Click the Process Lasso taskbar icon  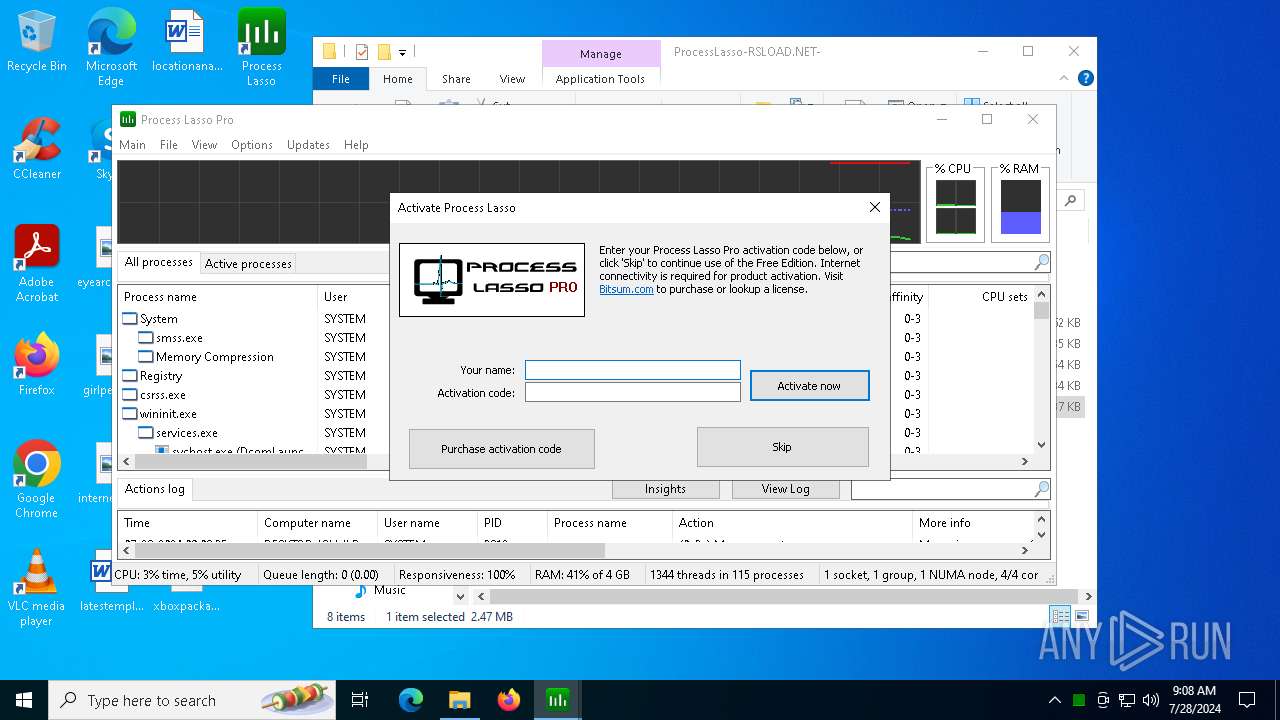click(x=557, y=700)
